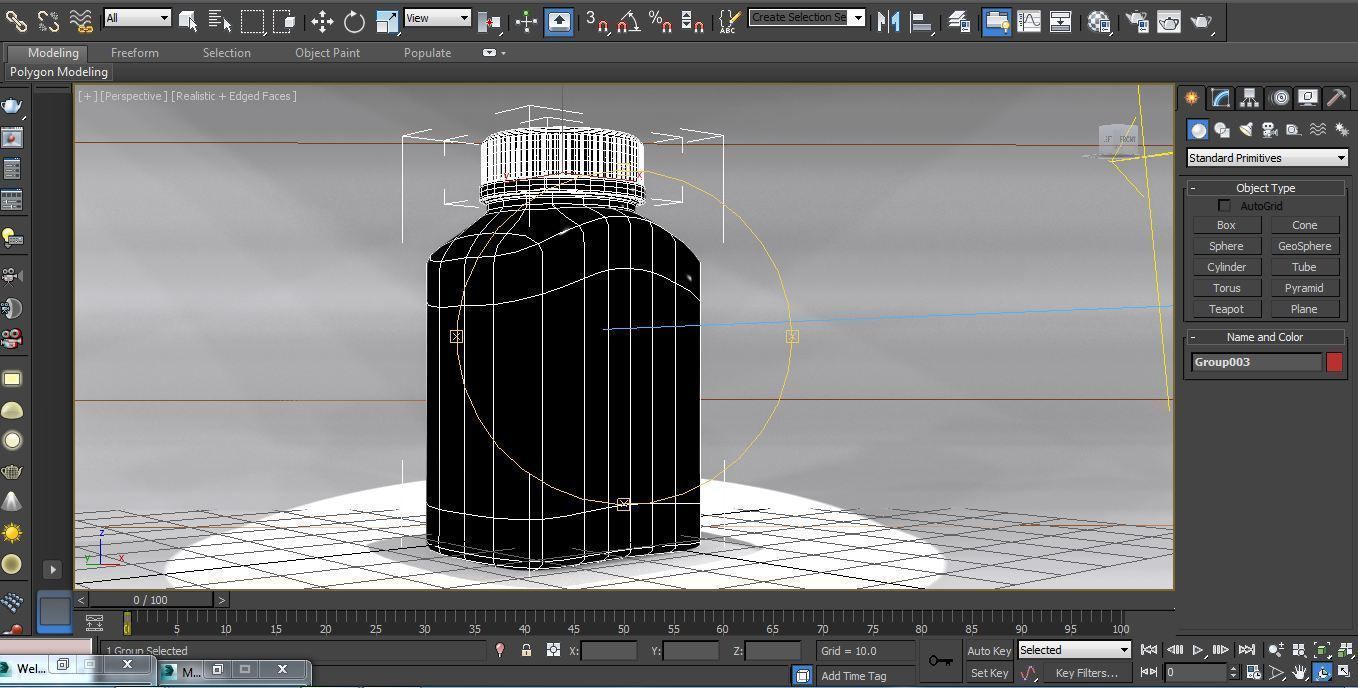Click the Torus primitive button
1358x688 pixels.
pos(1226,288)
